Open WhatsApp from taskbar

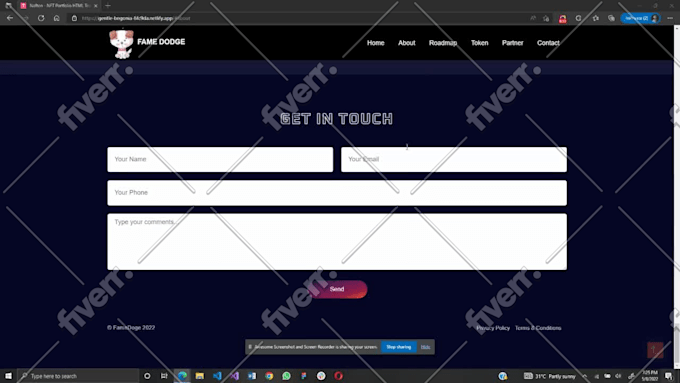286,376
